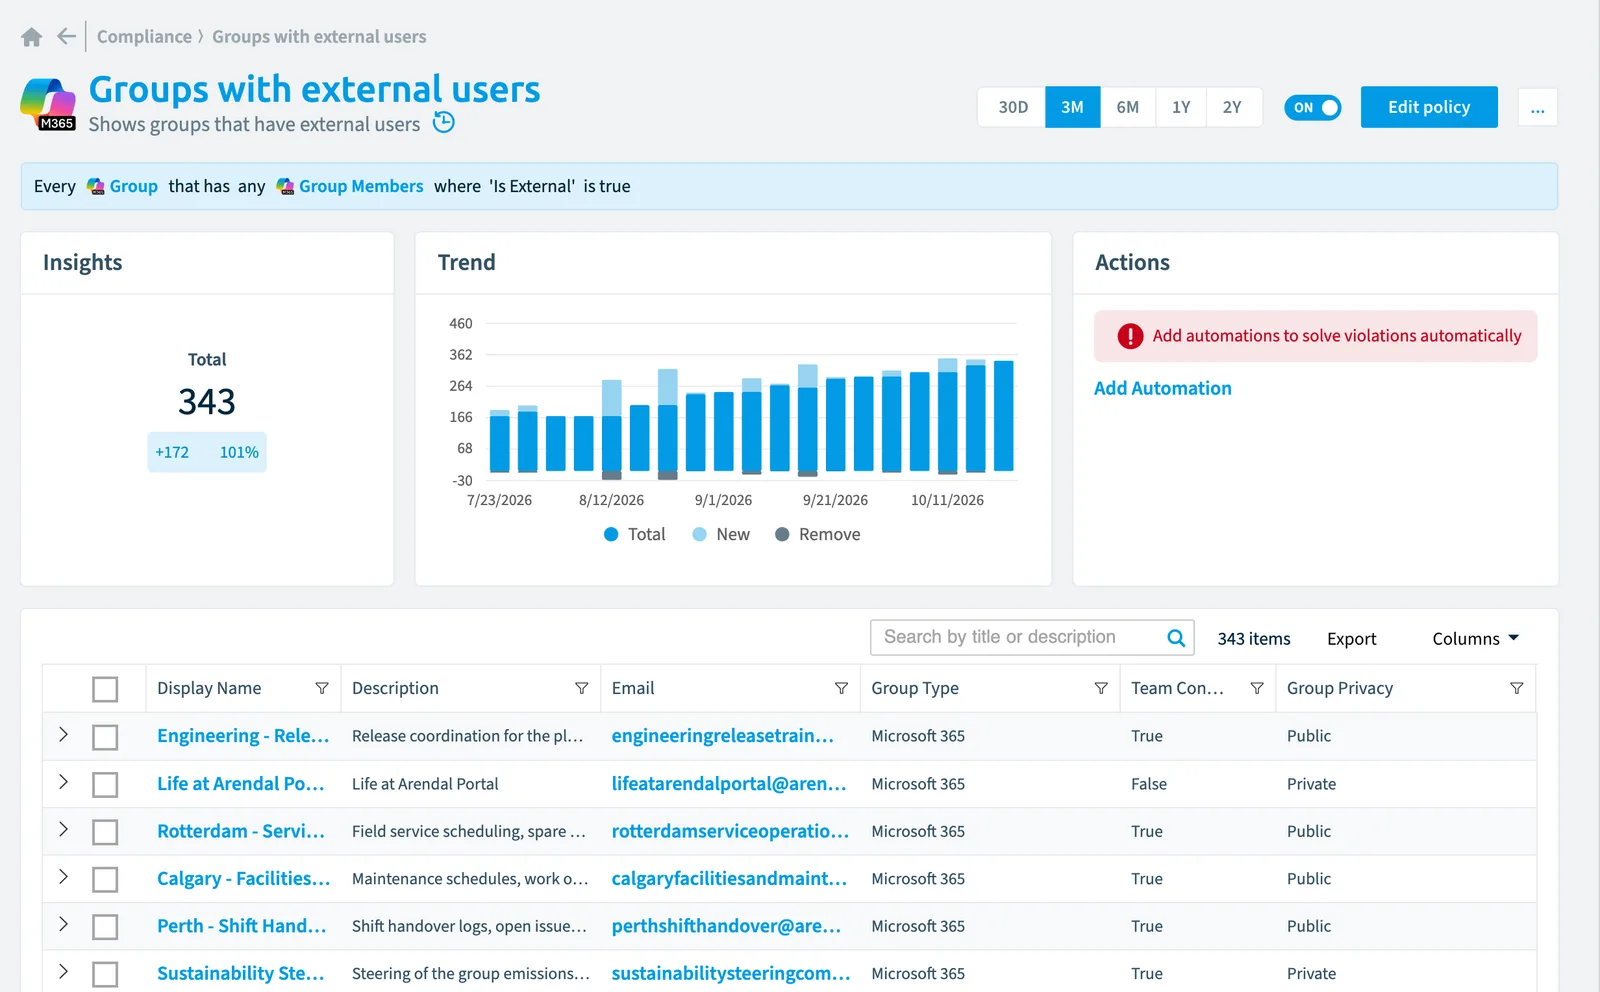
Task: Select the Engineering - Rele... row checkbox
Action: click(x=105, y=737)
